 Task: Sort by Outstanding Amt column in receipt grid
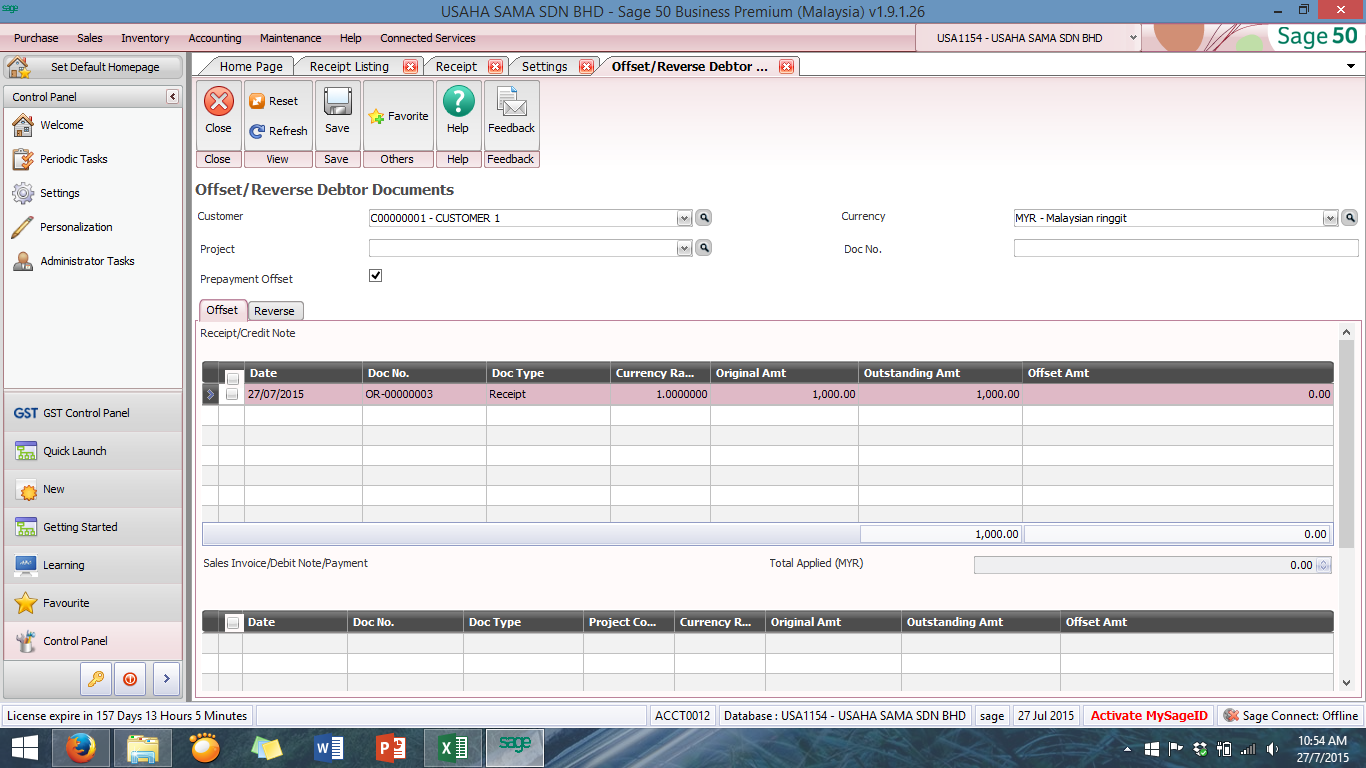tap(940, 373)
